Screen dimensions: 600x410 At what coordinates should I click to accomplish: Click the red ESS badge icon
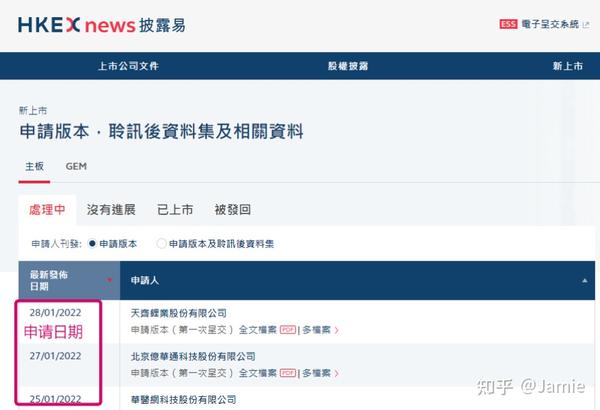click(x=508, y=24)
